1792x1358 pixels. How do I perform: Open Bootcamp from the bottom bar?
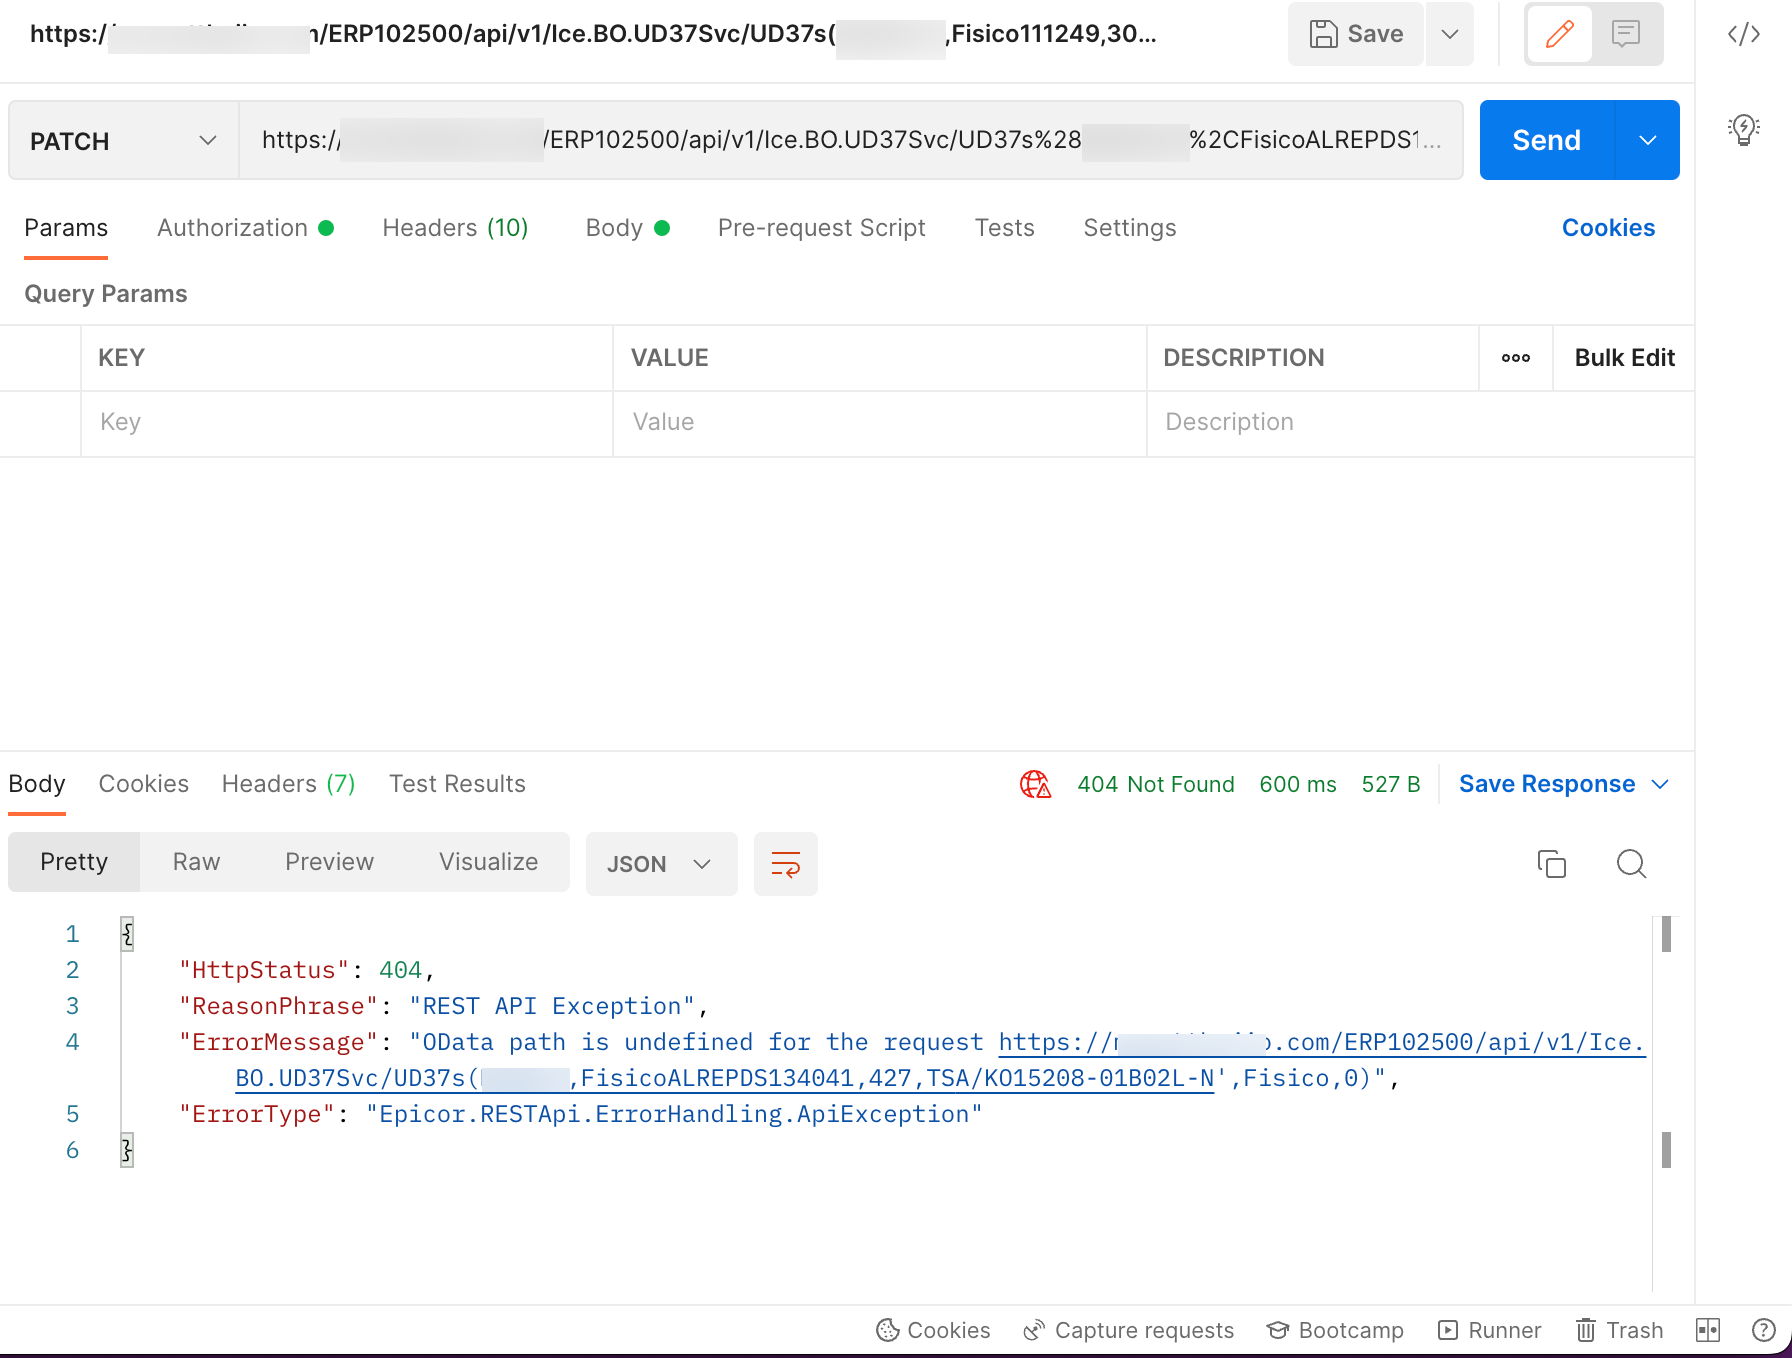tap(1335, 1330)
